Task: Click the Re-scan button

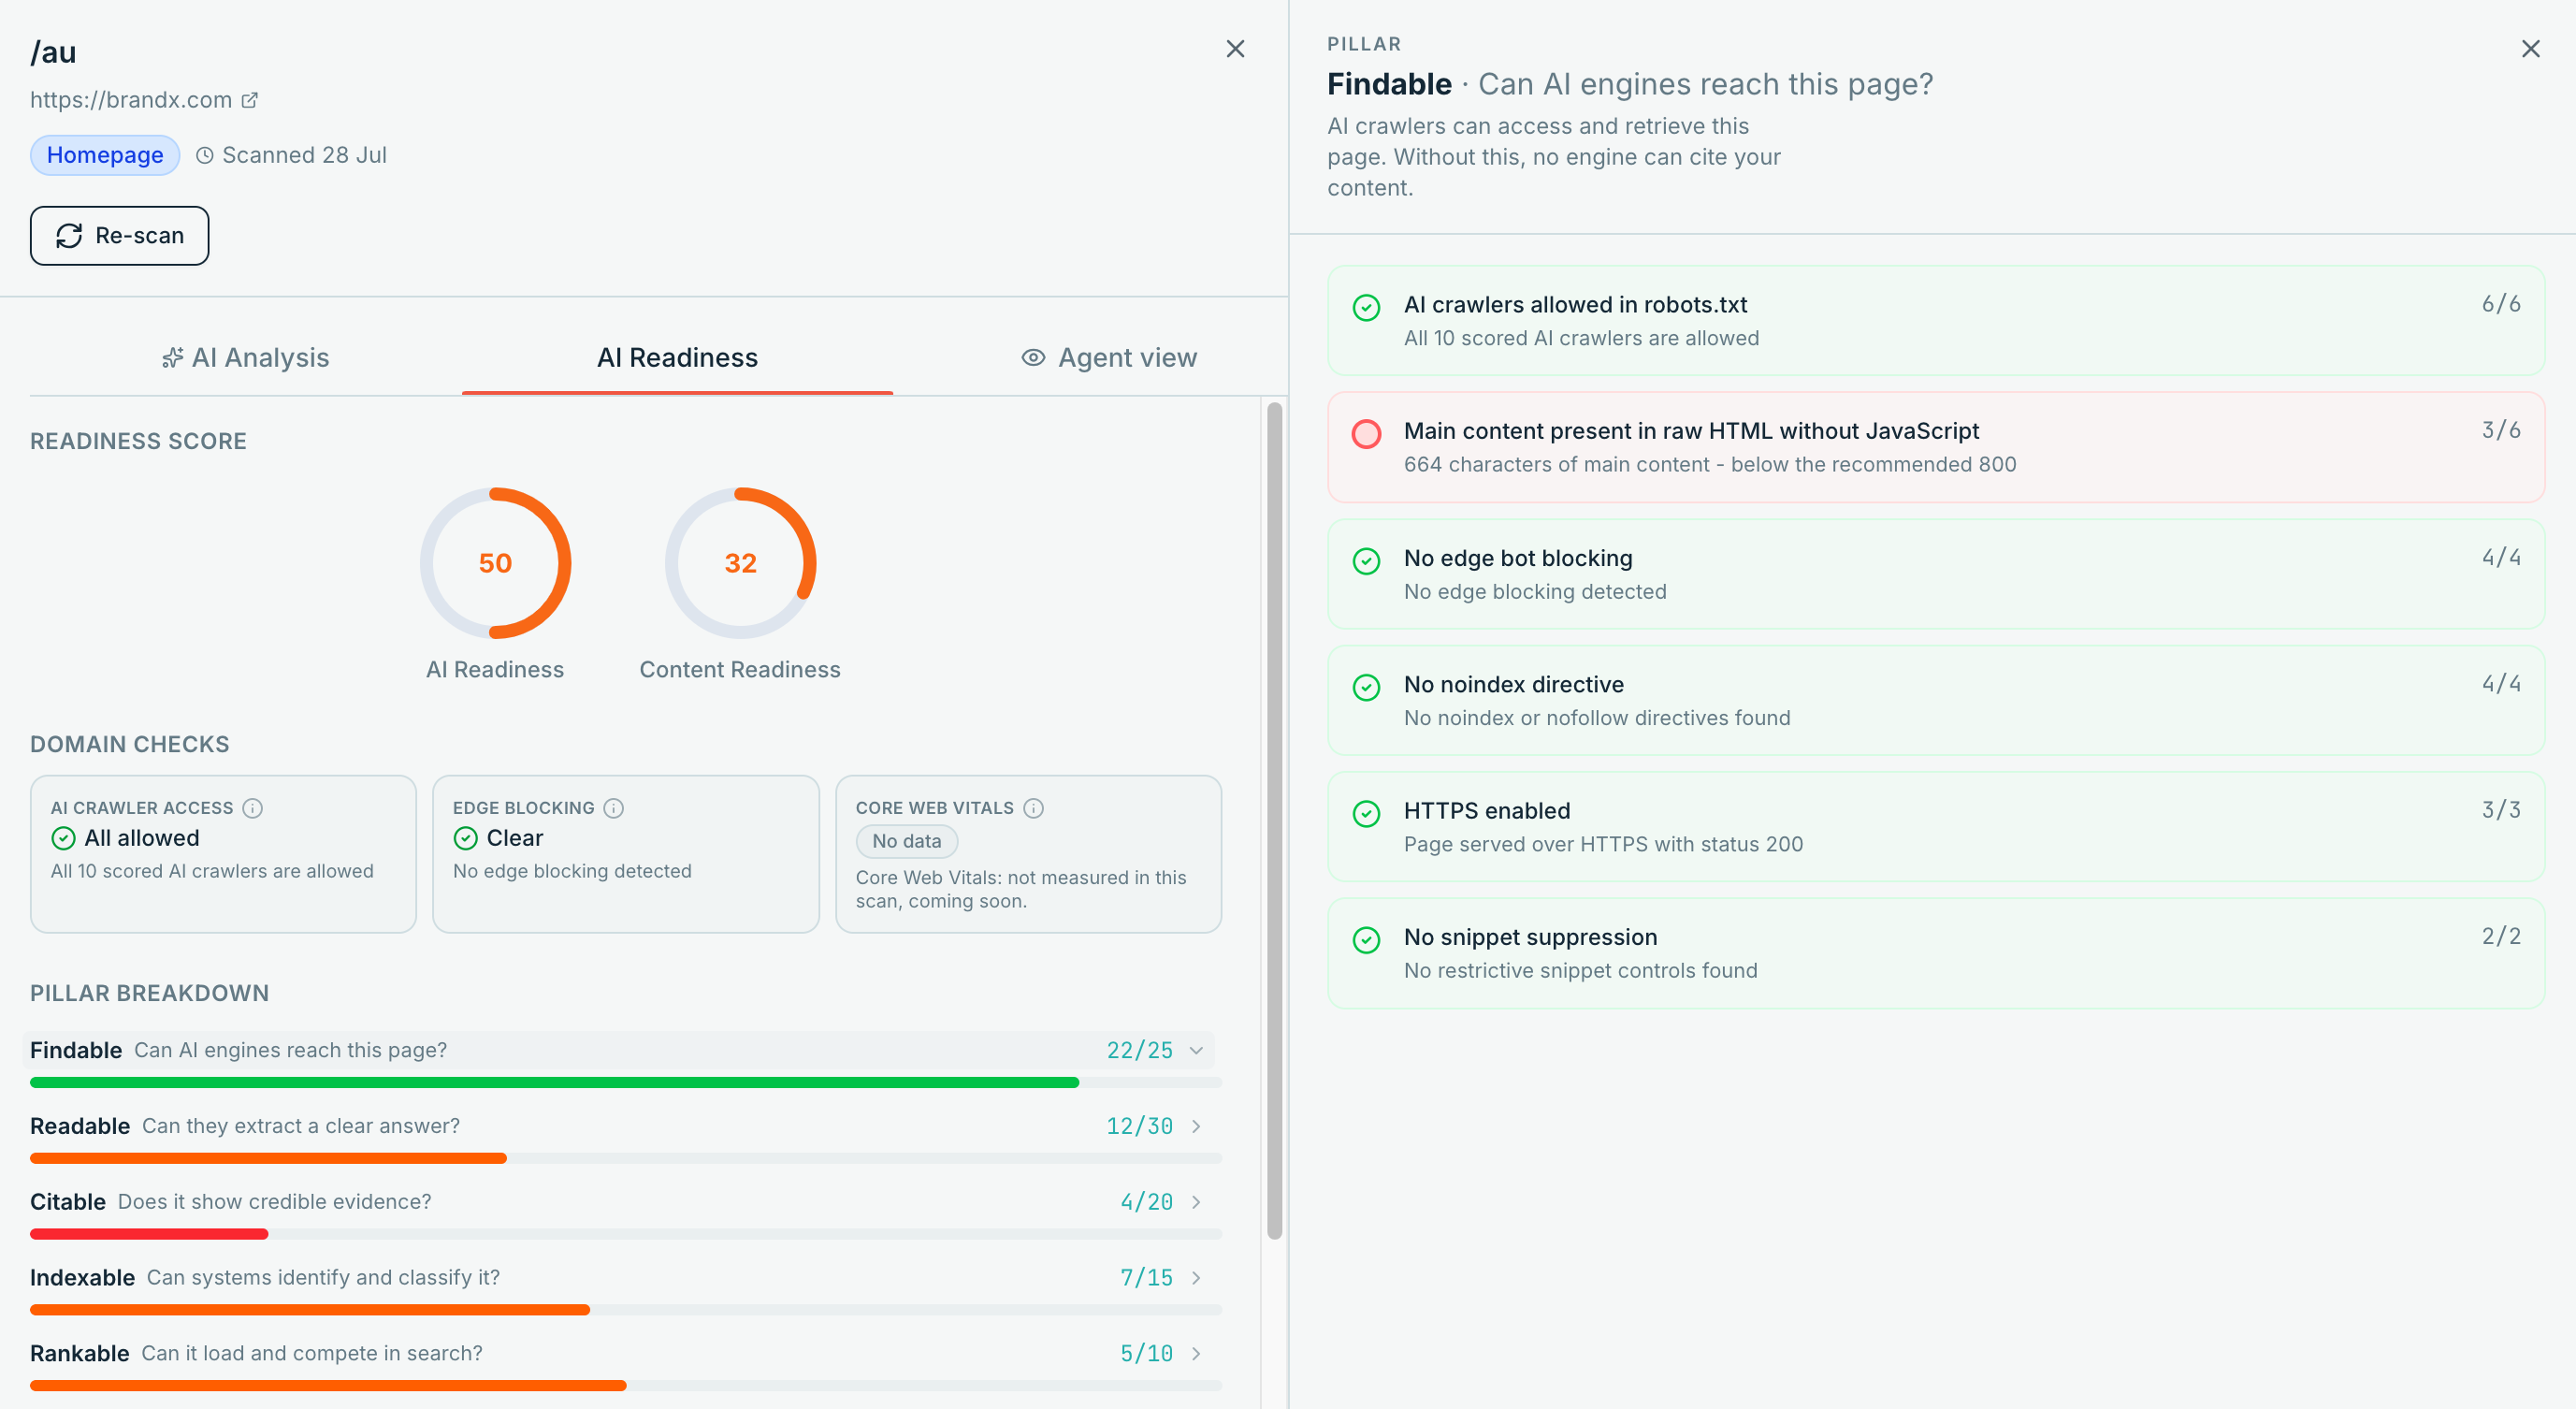Action: 119,236
